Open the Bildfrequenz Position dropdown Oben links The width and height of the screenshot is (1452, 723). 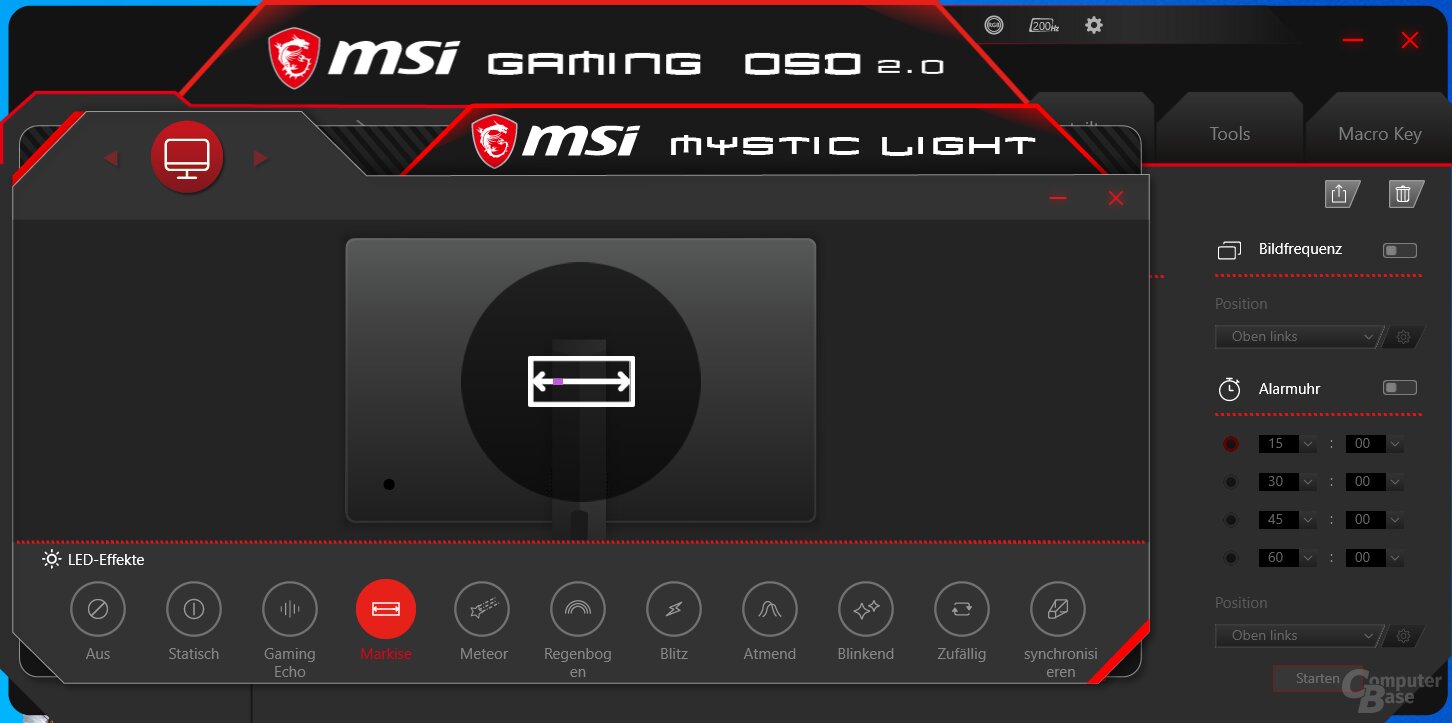pyautogui.click(x=1297, y=337)
